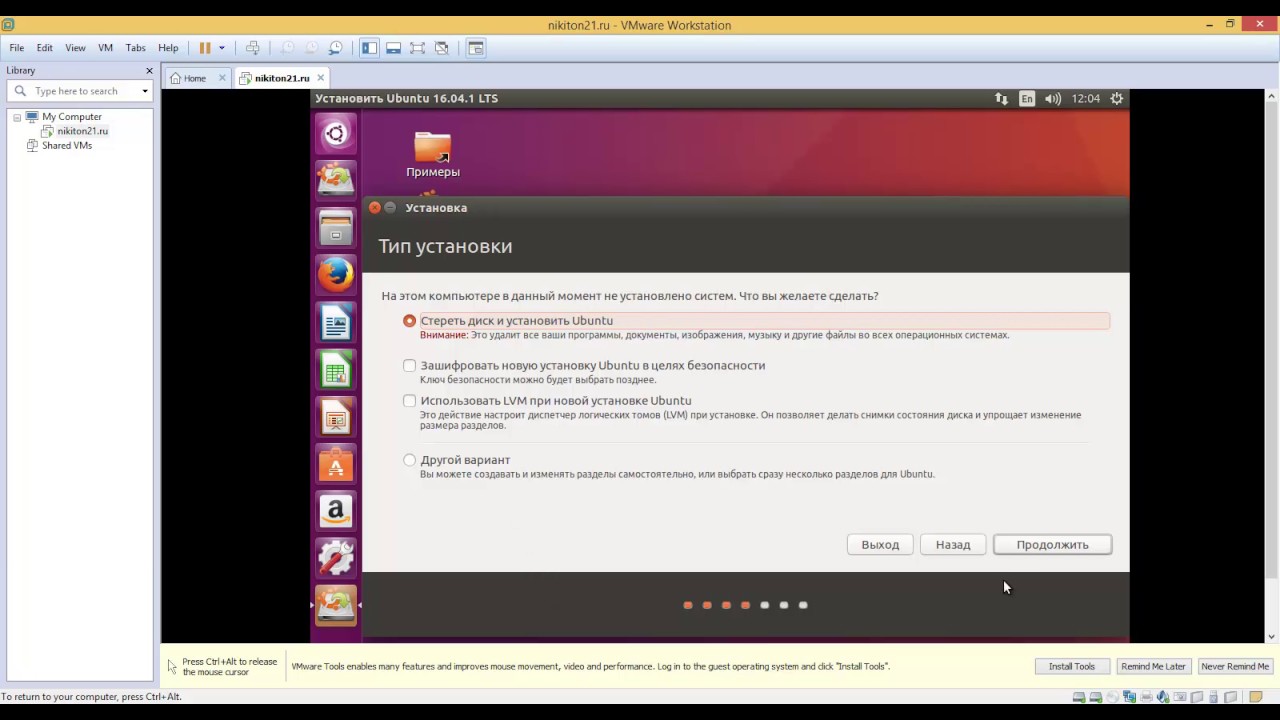
Task: Open the Tabs menu
Action: [x=136, y=48]
